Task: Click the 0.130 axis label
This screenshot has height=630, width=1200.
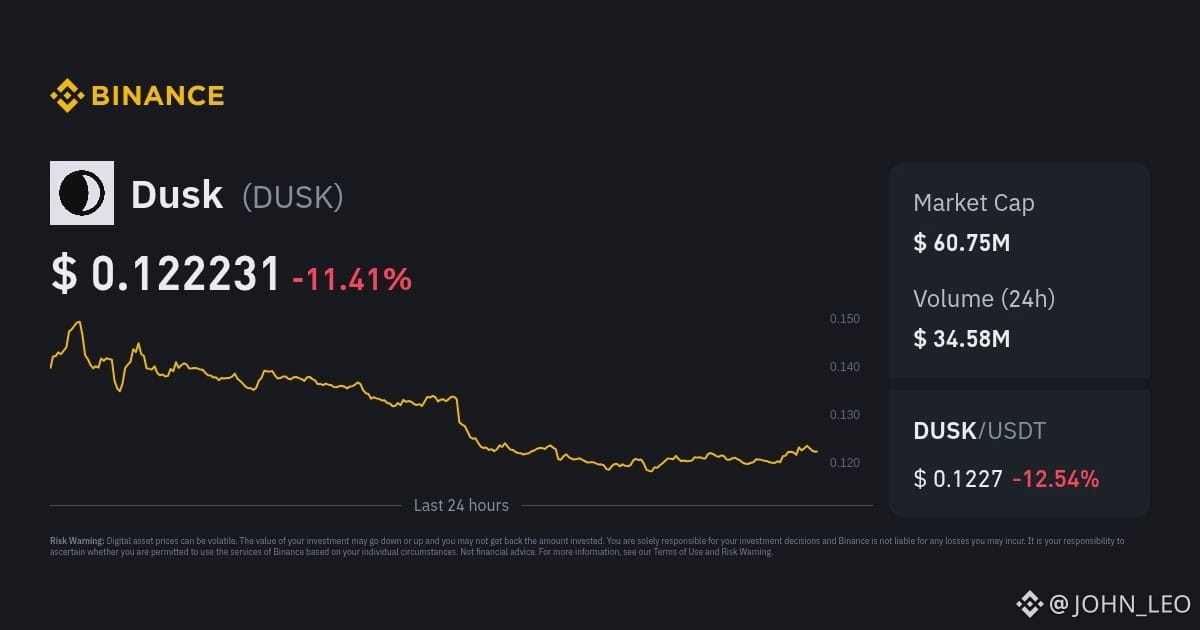Action: point(845,415)
